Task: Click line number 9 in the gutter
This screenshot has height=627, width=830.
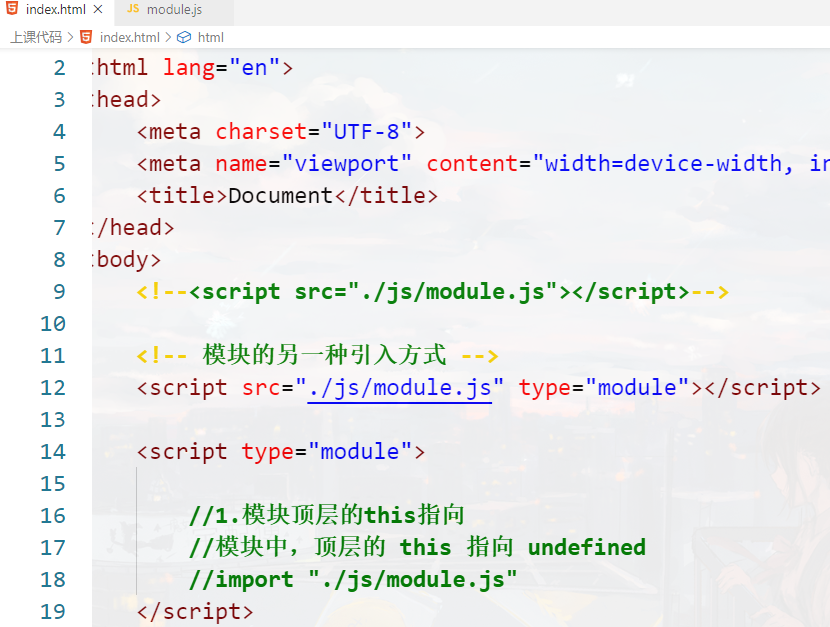Action: [59, 292]
